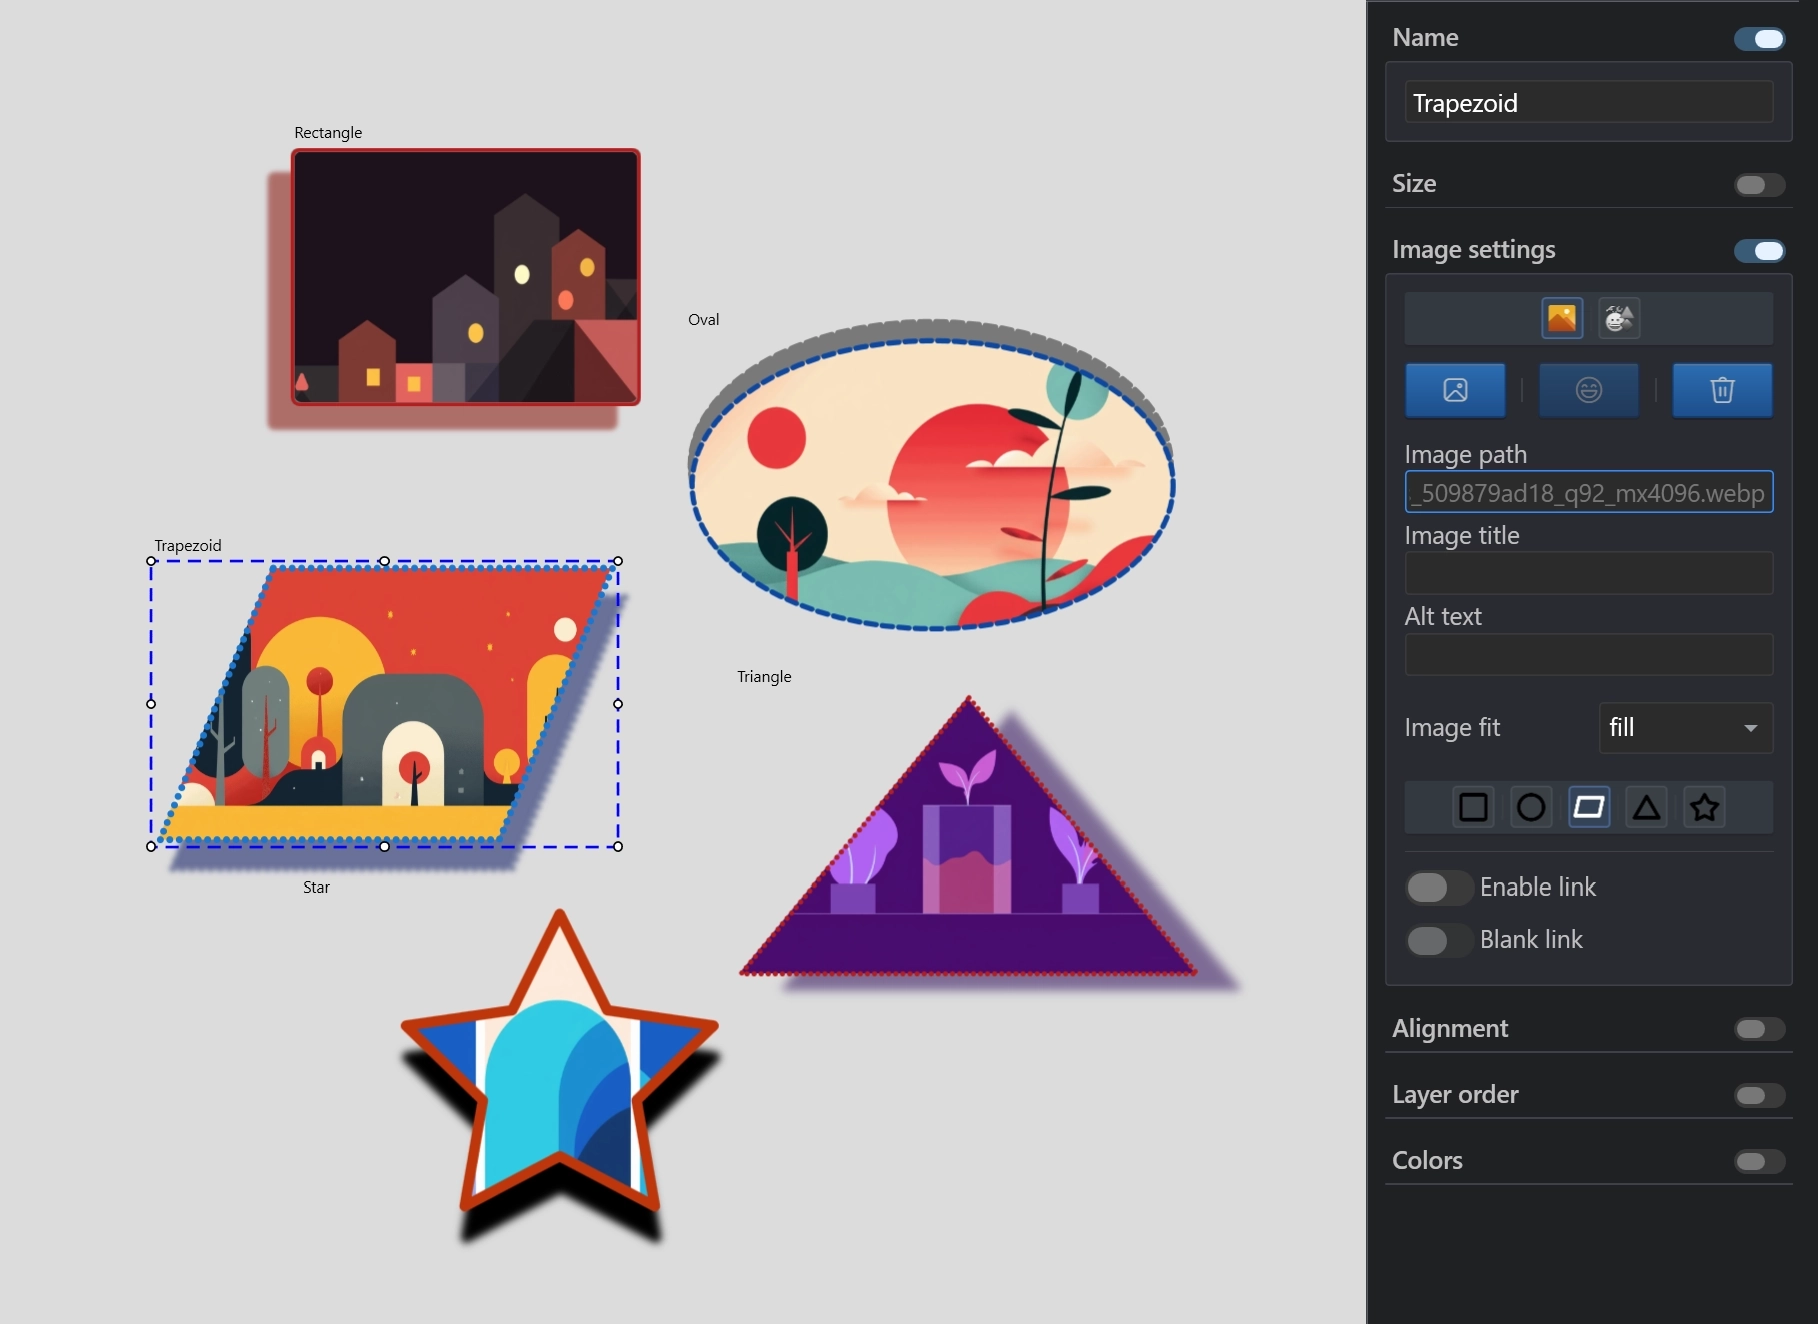The image size is (1818, 1324).
Task: Select the emoji image type icon
Action: click(x=1619, y=319)
